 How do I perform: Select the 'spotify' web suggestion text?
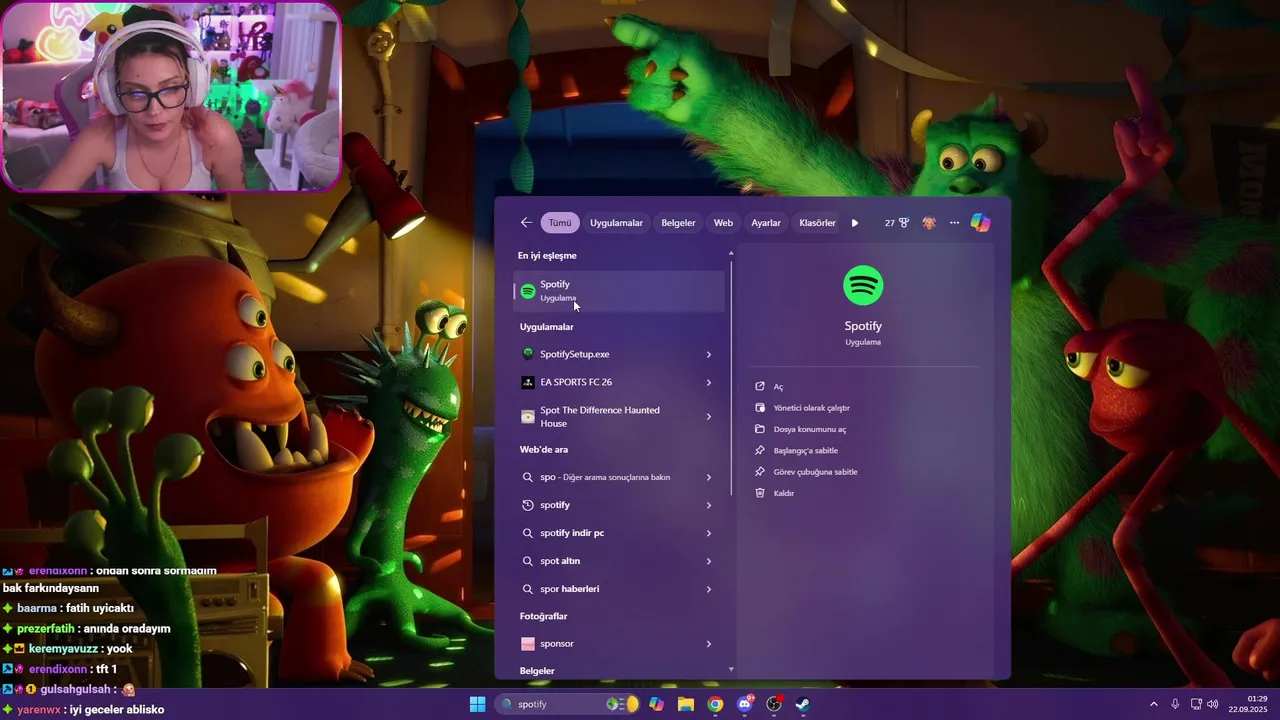pyautogui.click(x=555, y=505)
